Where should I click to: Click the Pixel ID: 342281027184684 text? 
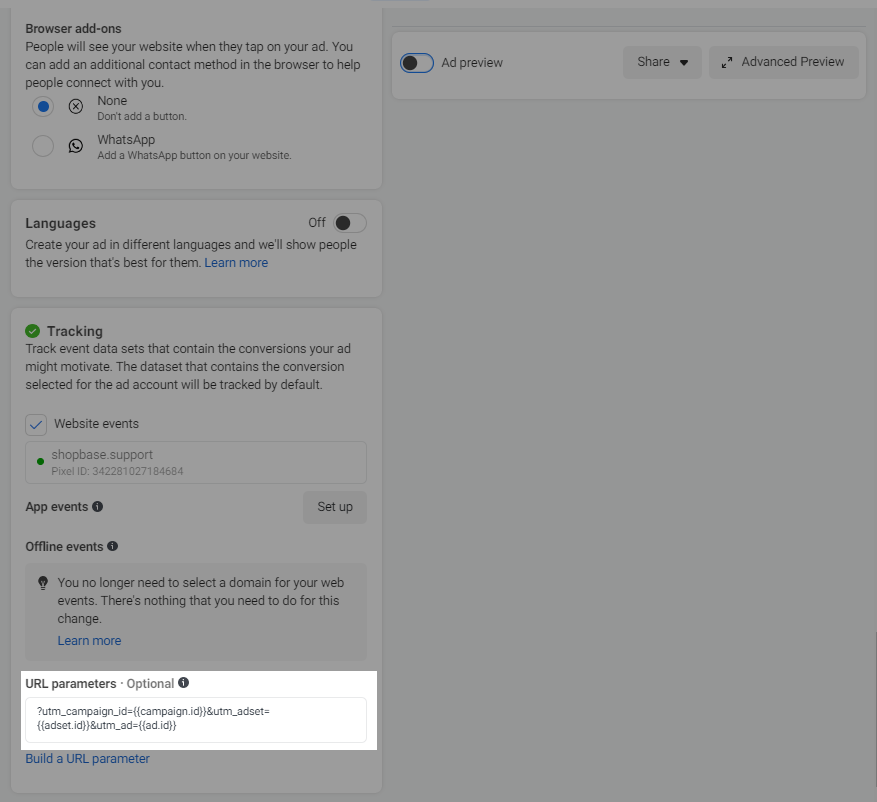(117, 471)
